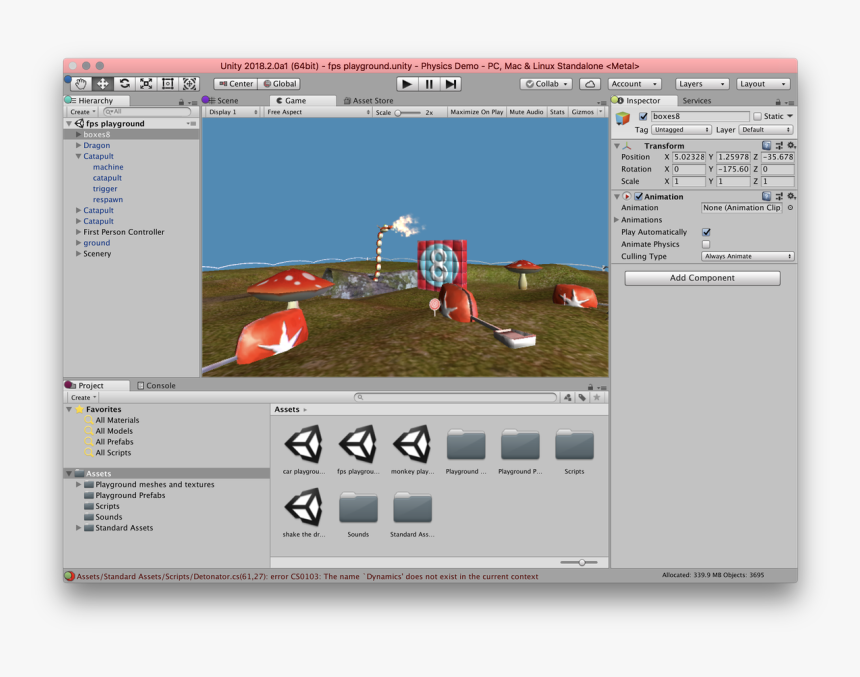This screenshot has height=677, width=860.
Task: Open Culling Type dropdown
Action: pyautogui.click(x=748, y=256)
